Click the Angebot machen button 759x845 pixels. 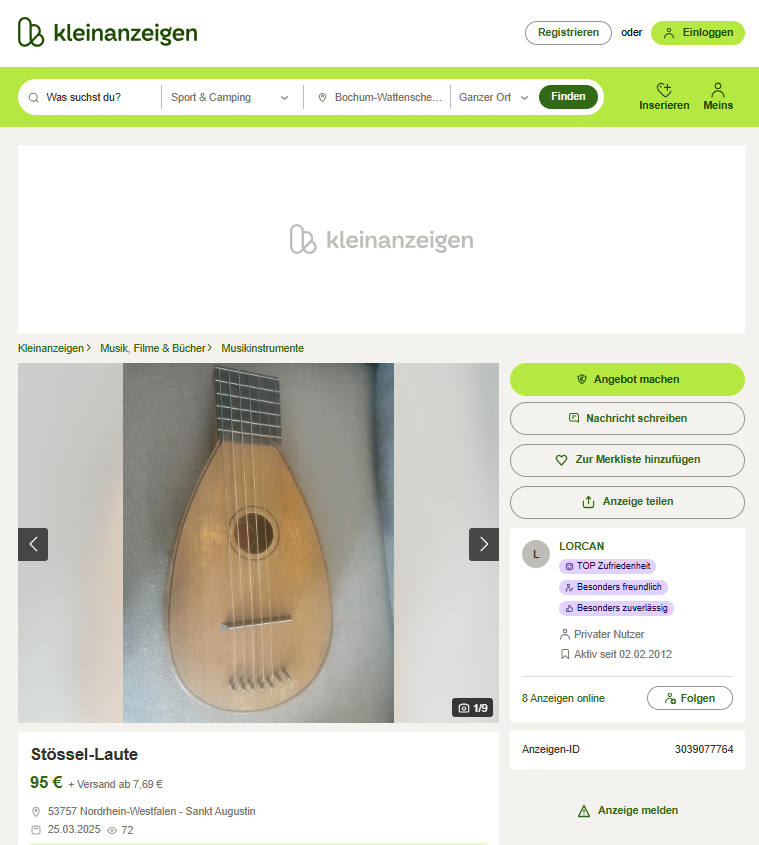point(627,379)
